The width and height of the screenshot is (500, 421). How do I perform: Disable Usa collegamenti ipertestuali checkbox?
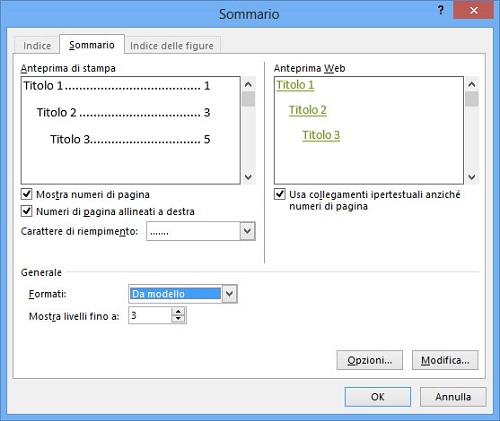(280, 194)
